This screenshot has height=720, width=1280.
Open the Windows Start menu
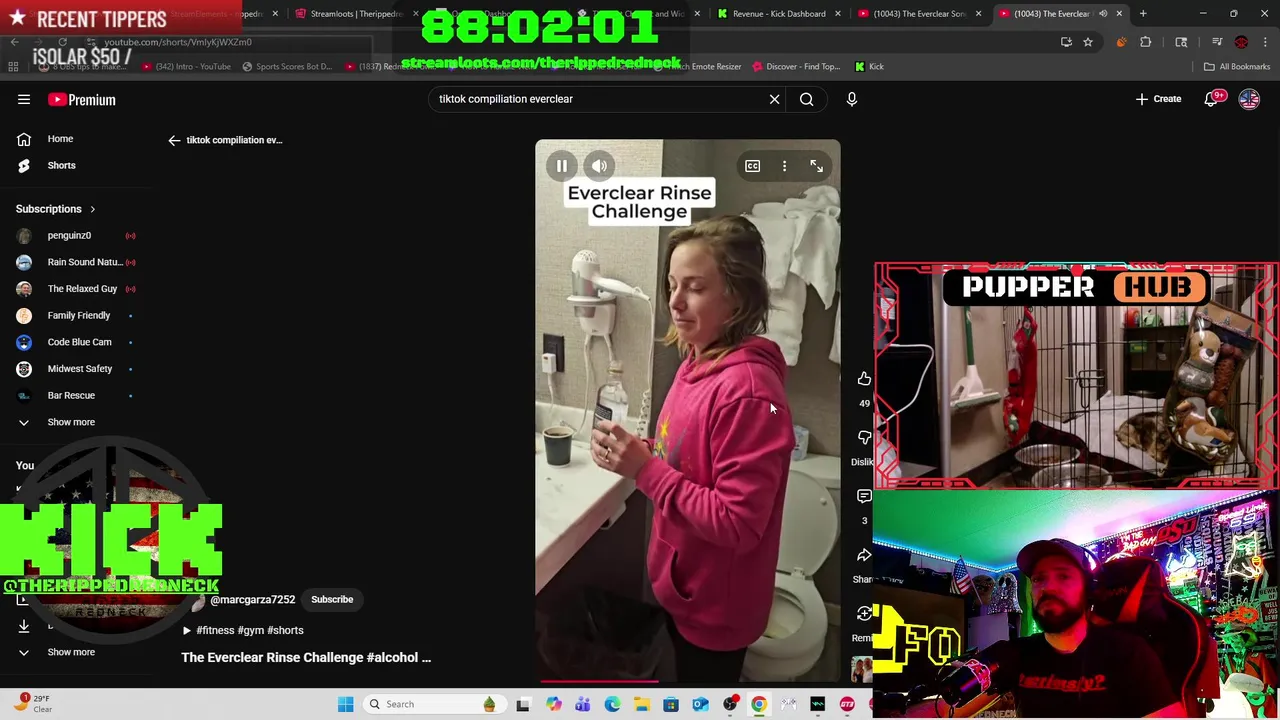click(x=345, y=704)
